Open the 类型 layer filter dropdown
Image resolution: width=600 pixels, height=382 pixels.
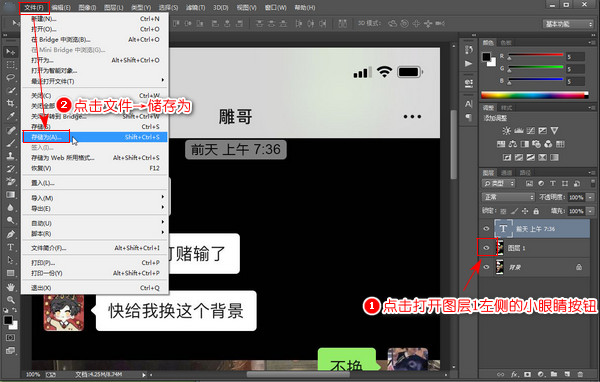499,184
